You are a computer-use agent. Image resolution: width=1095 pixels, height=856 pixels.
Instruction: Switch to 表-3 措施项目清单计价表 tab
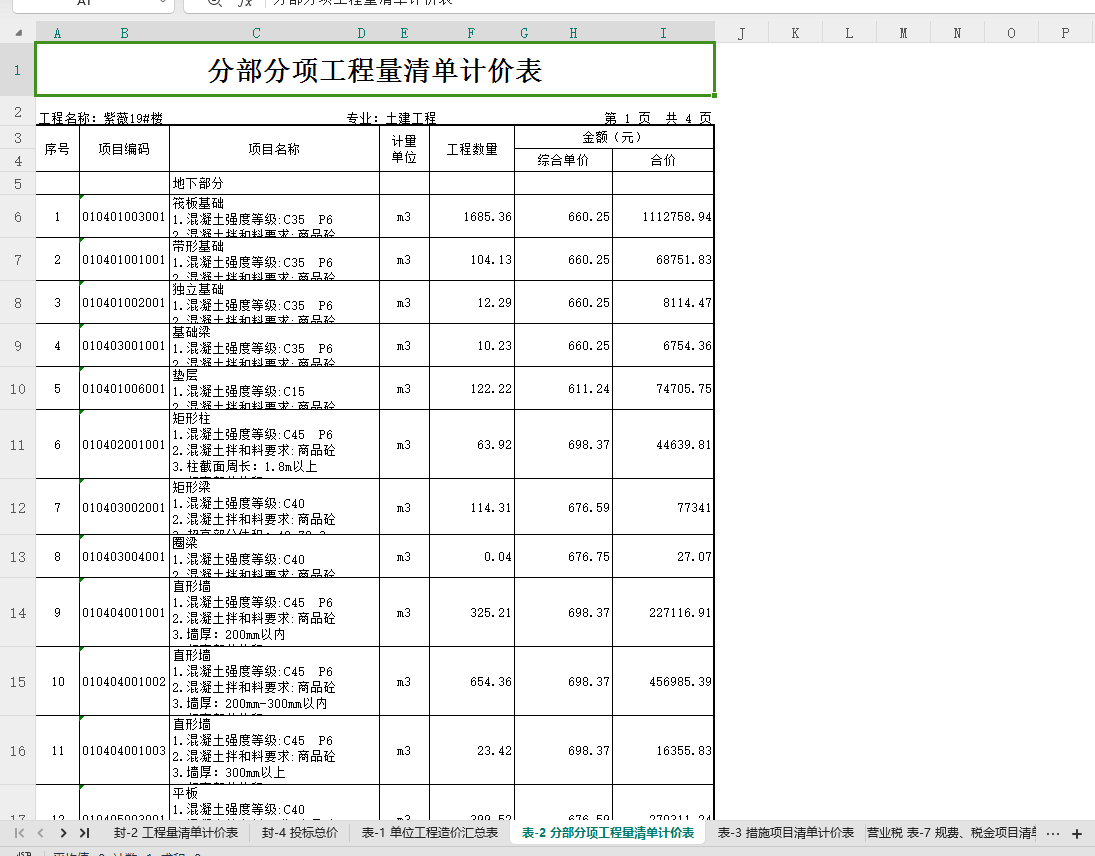click(x=786, y=832)
